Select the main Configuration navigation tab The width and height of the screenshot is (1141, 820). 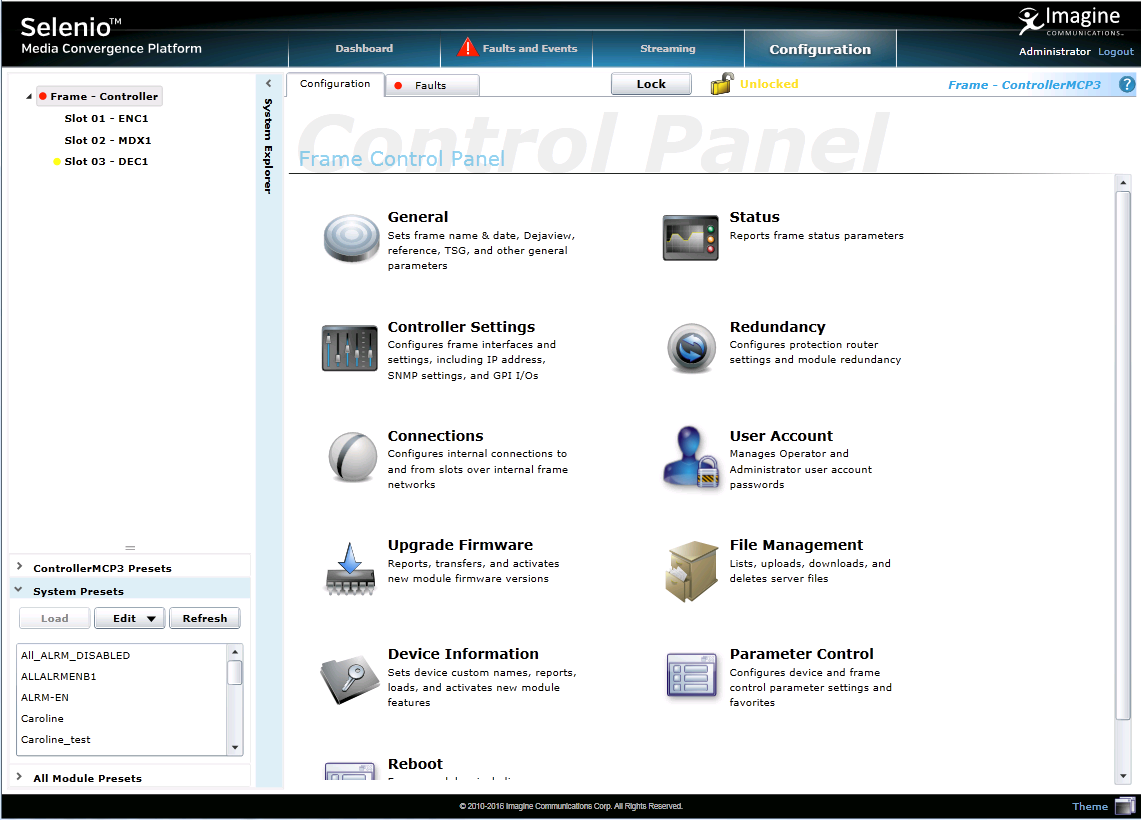tap(820, 49)
